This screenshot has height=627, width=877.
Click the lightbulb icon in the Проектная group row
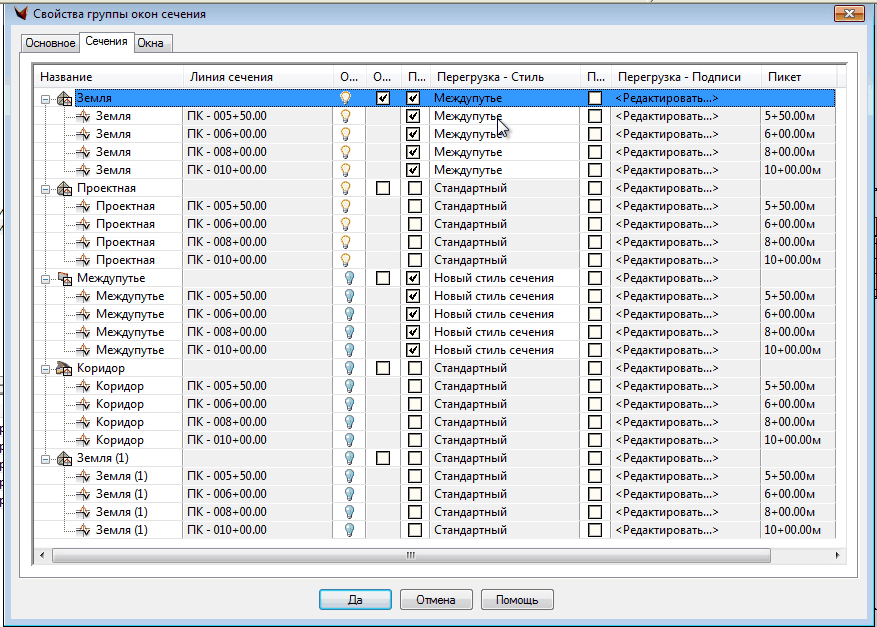[x=348, y=188]
